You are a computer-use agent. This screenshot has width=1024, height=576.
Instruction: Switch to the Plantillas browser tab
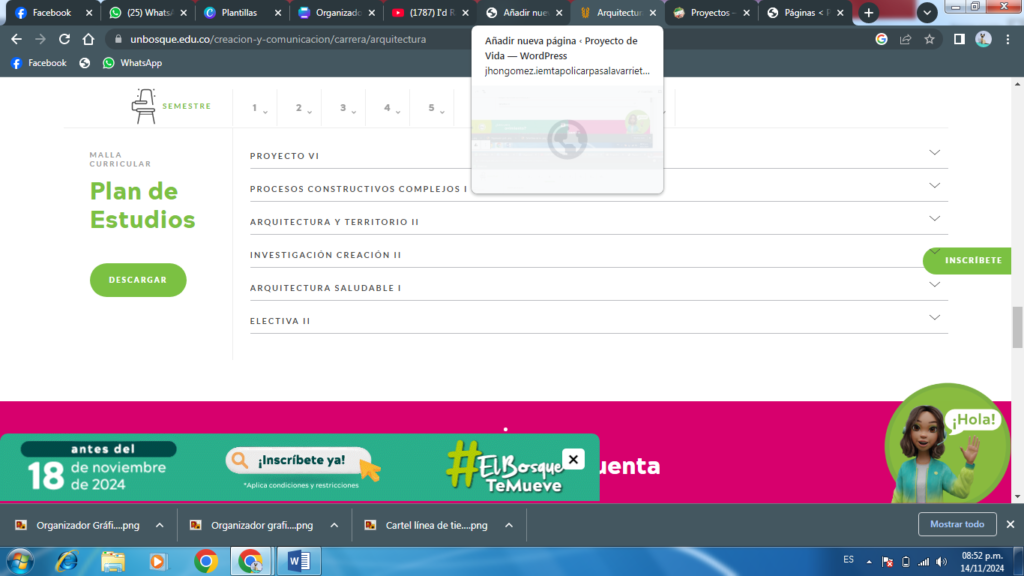[x=238, y=13]
